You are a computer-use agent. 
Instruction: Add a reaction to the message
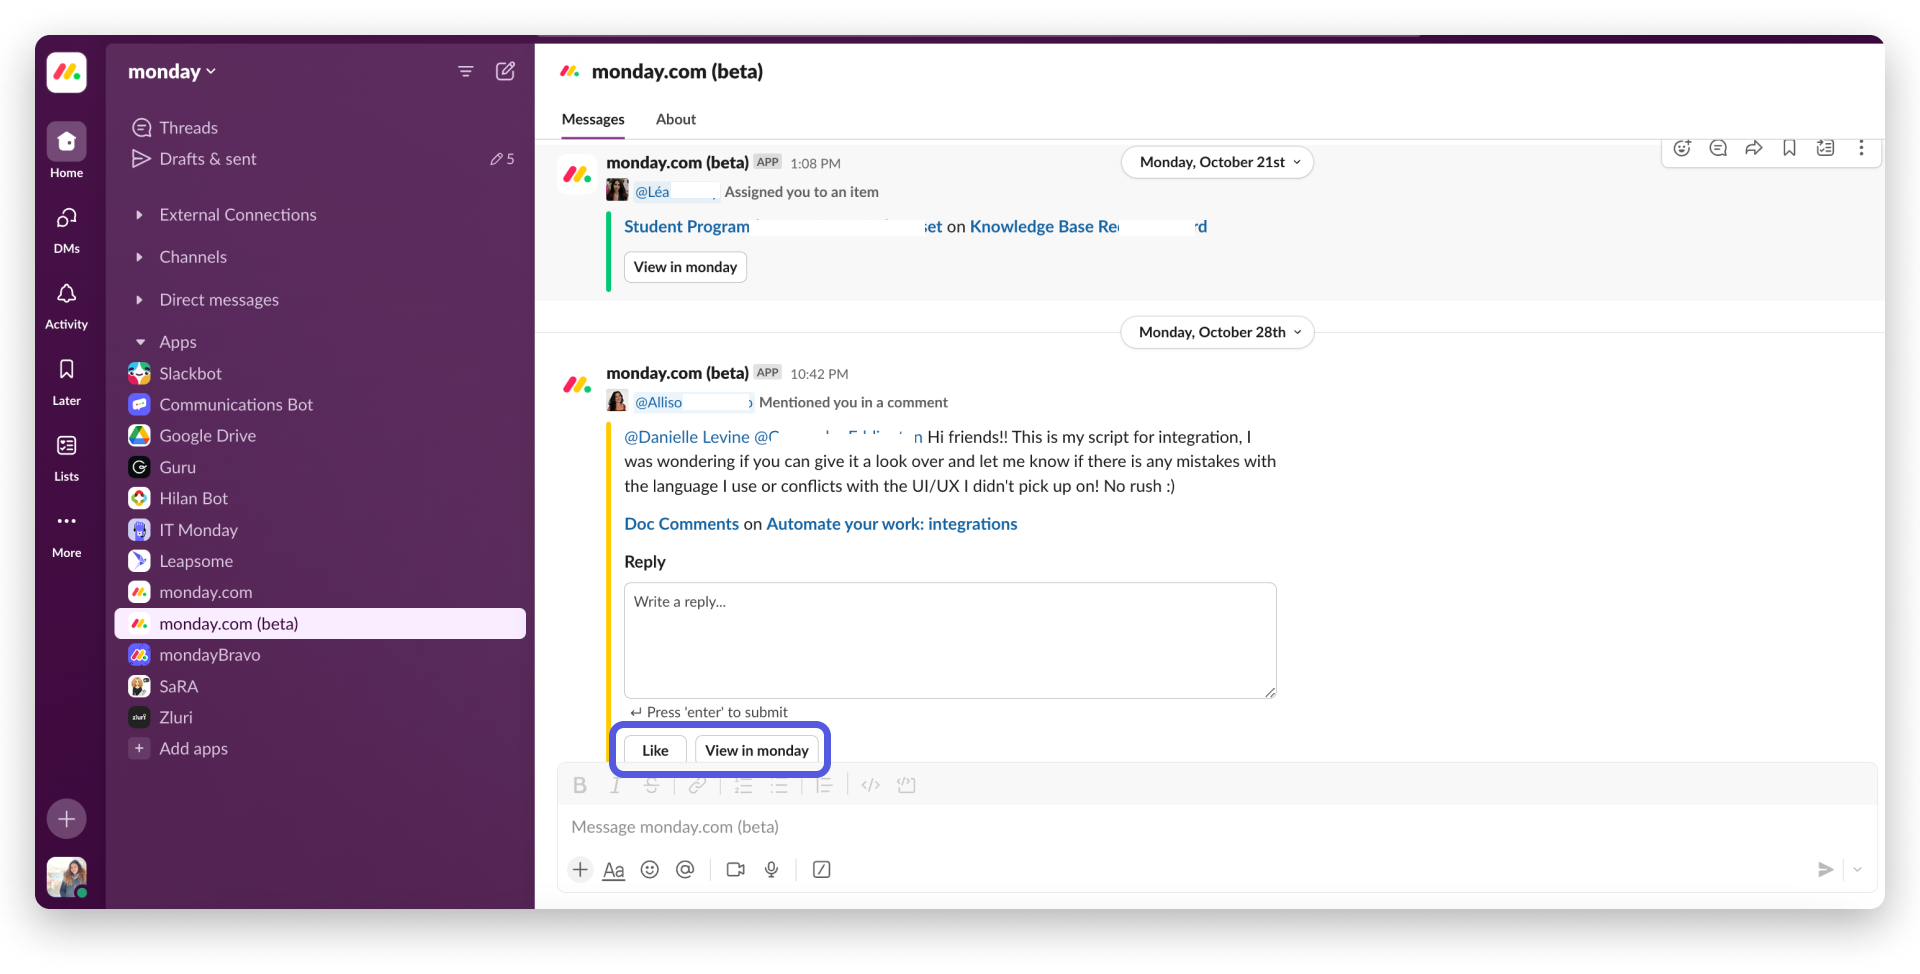point(1682,148)
